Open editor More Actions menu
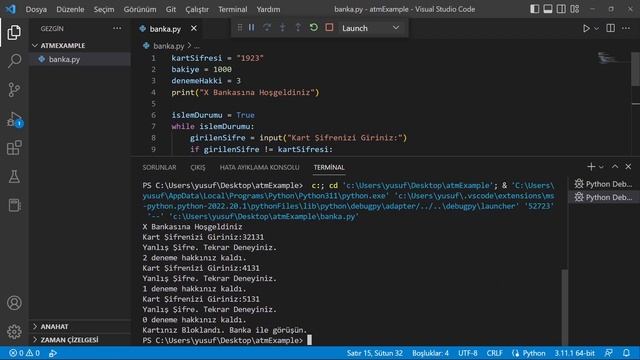Screen dimensions: 640x360 (x=626, y=28)
